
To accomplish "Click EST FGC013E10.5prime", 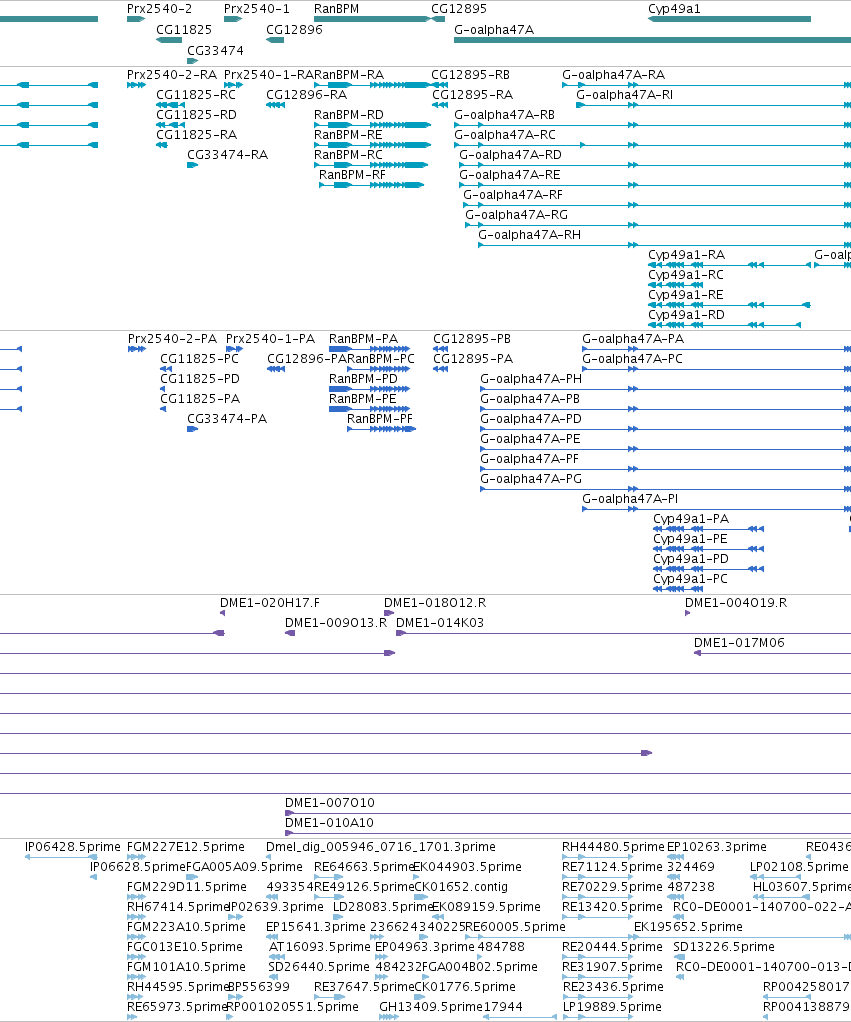I will point(184,947).
